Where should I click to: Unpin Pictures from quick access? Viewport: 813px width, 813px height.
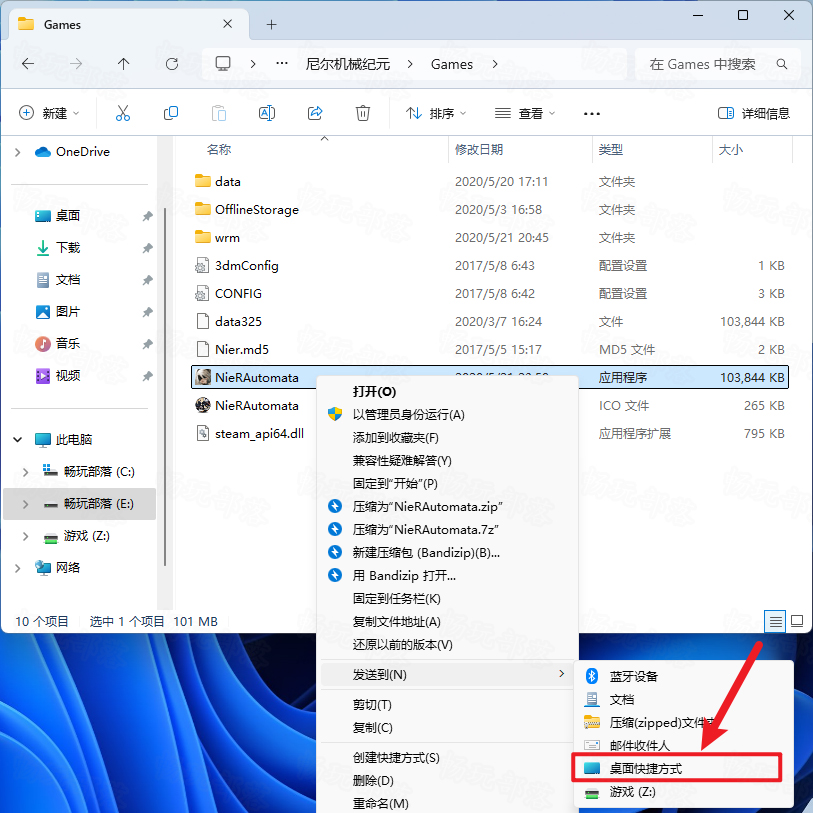click(x=147, y=312)
